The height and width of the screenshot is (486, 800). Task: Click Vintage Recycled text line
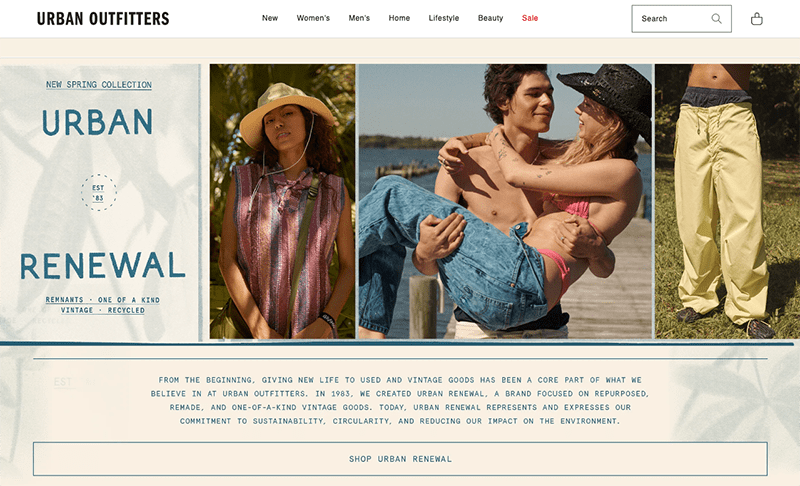103,310
